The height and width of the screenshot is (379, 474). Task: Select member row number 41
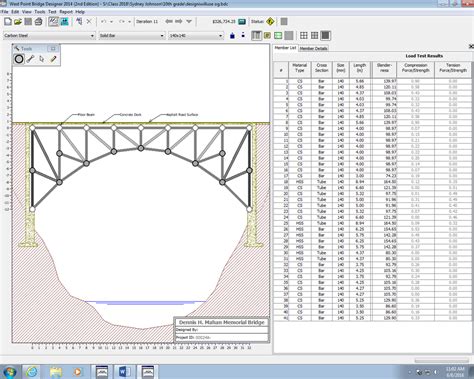pyautogui.click(x=372, y=318)
